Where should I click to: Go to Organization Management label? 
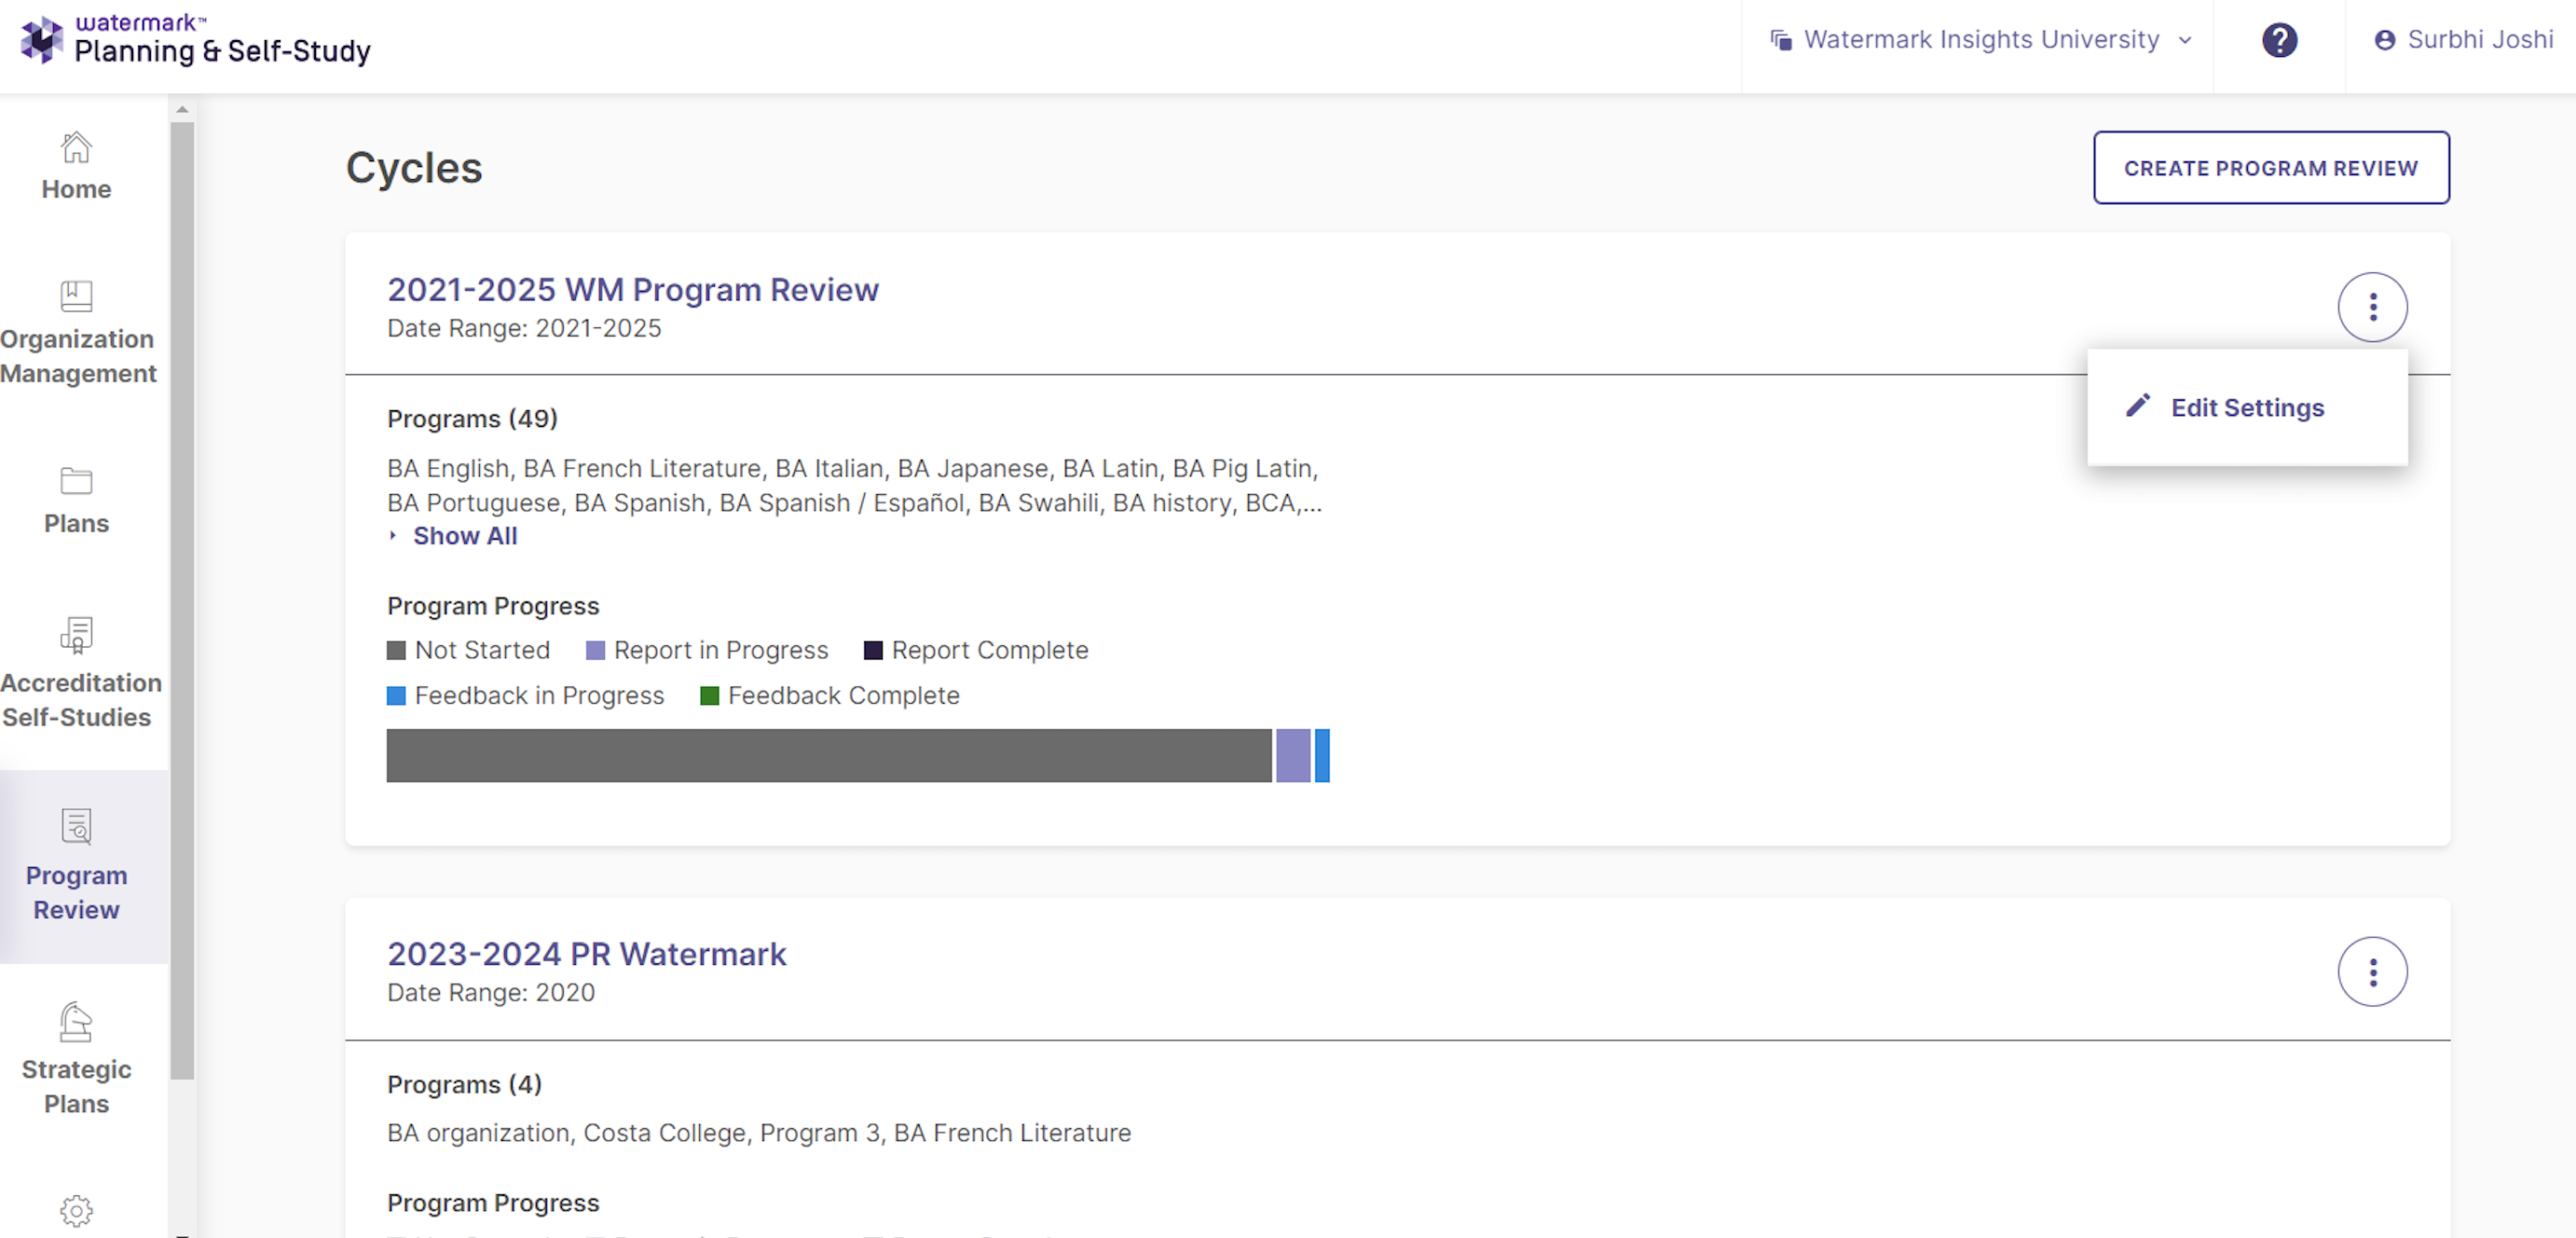click(78, 356)
